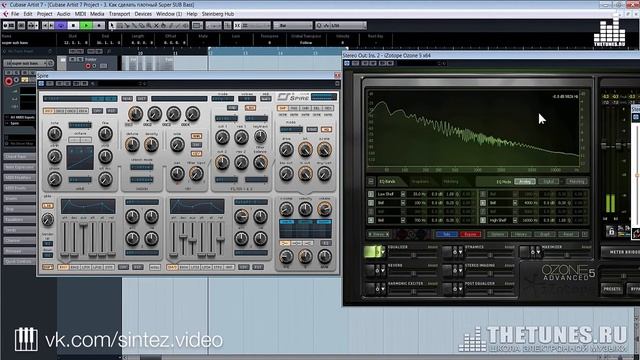Open the Maximizer module preset arrow
640x360 pixels.
pos(538,252)
